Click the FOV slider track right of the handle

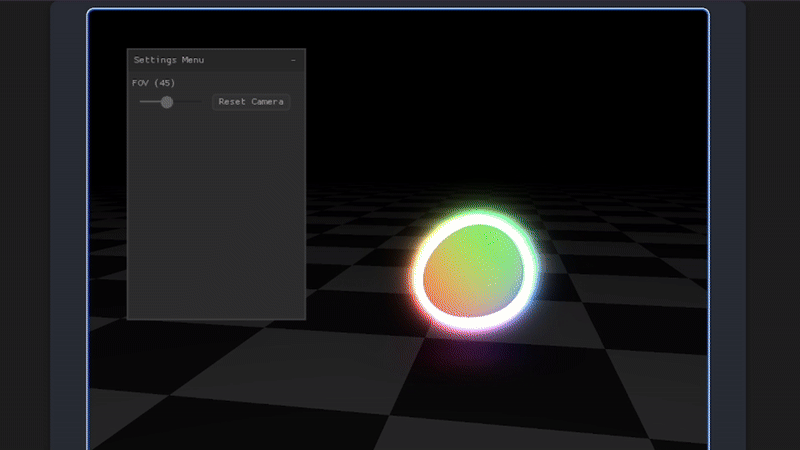[x=190, y=102]
